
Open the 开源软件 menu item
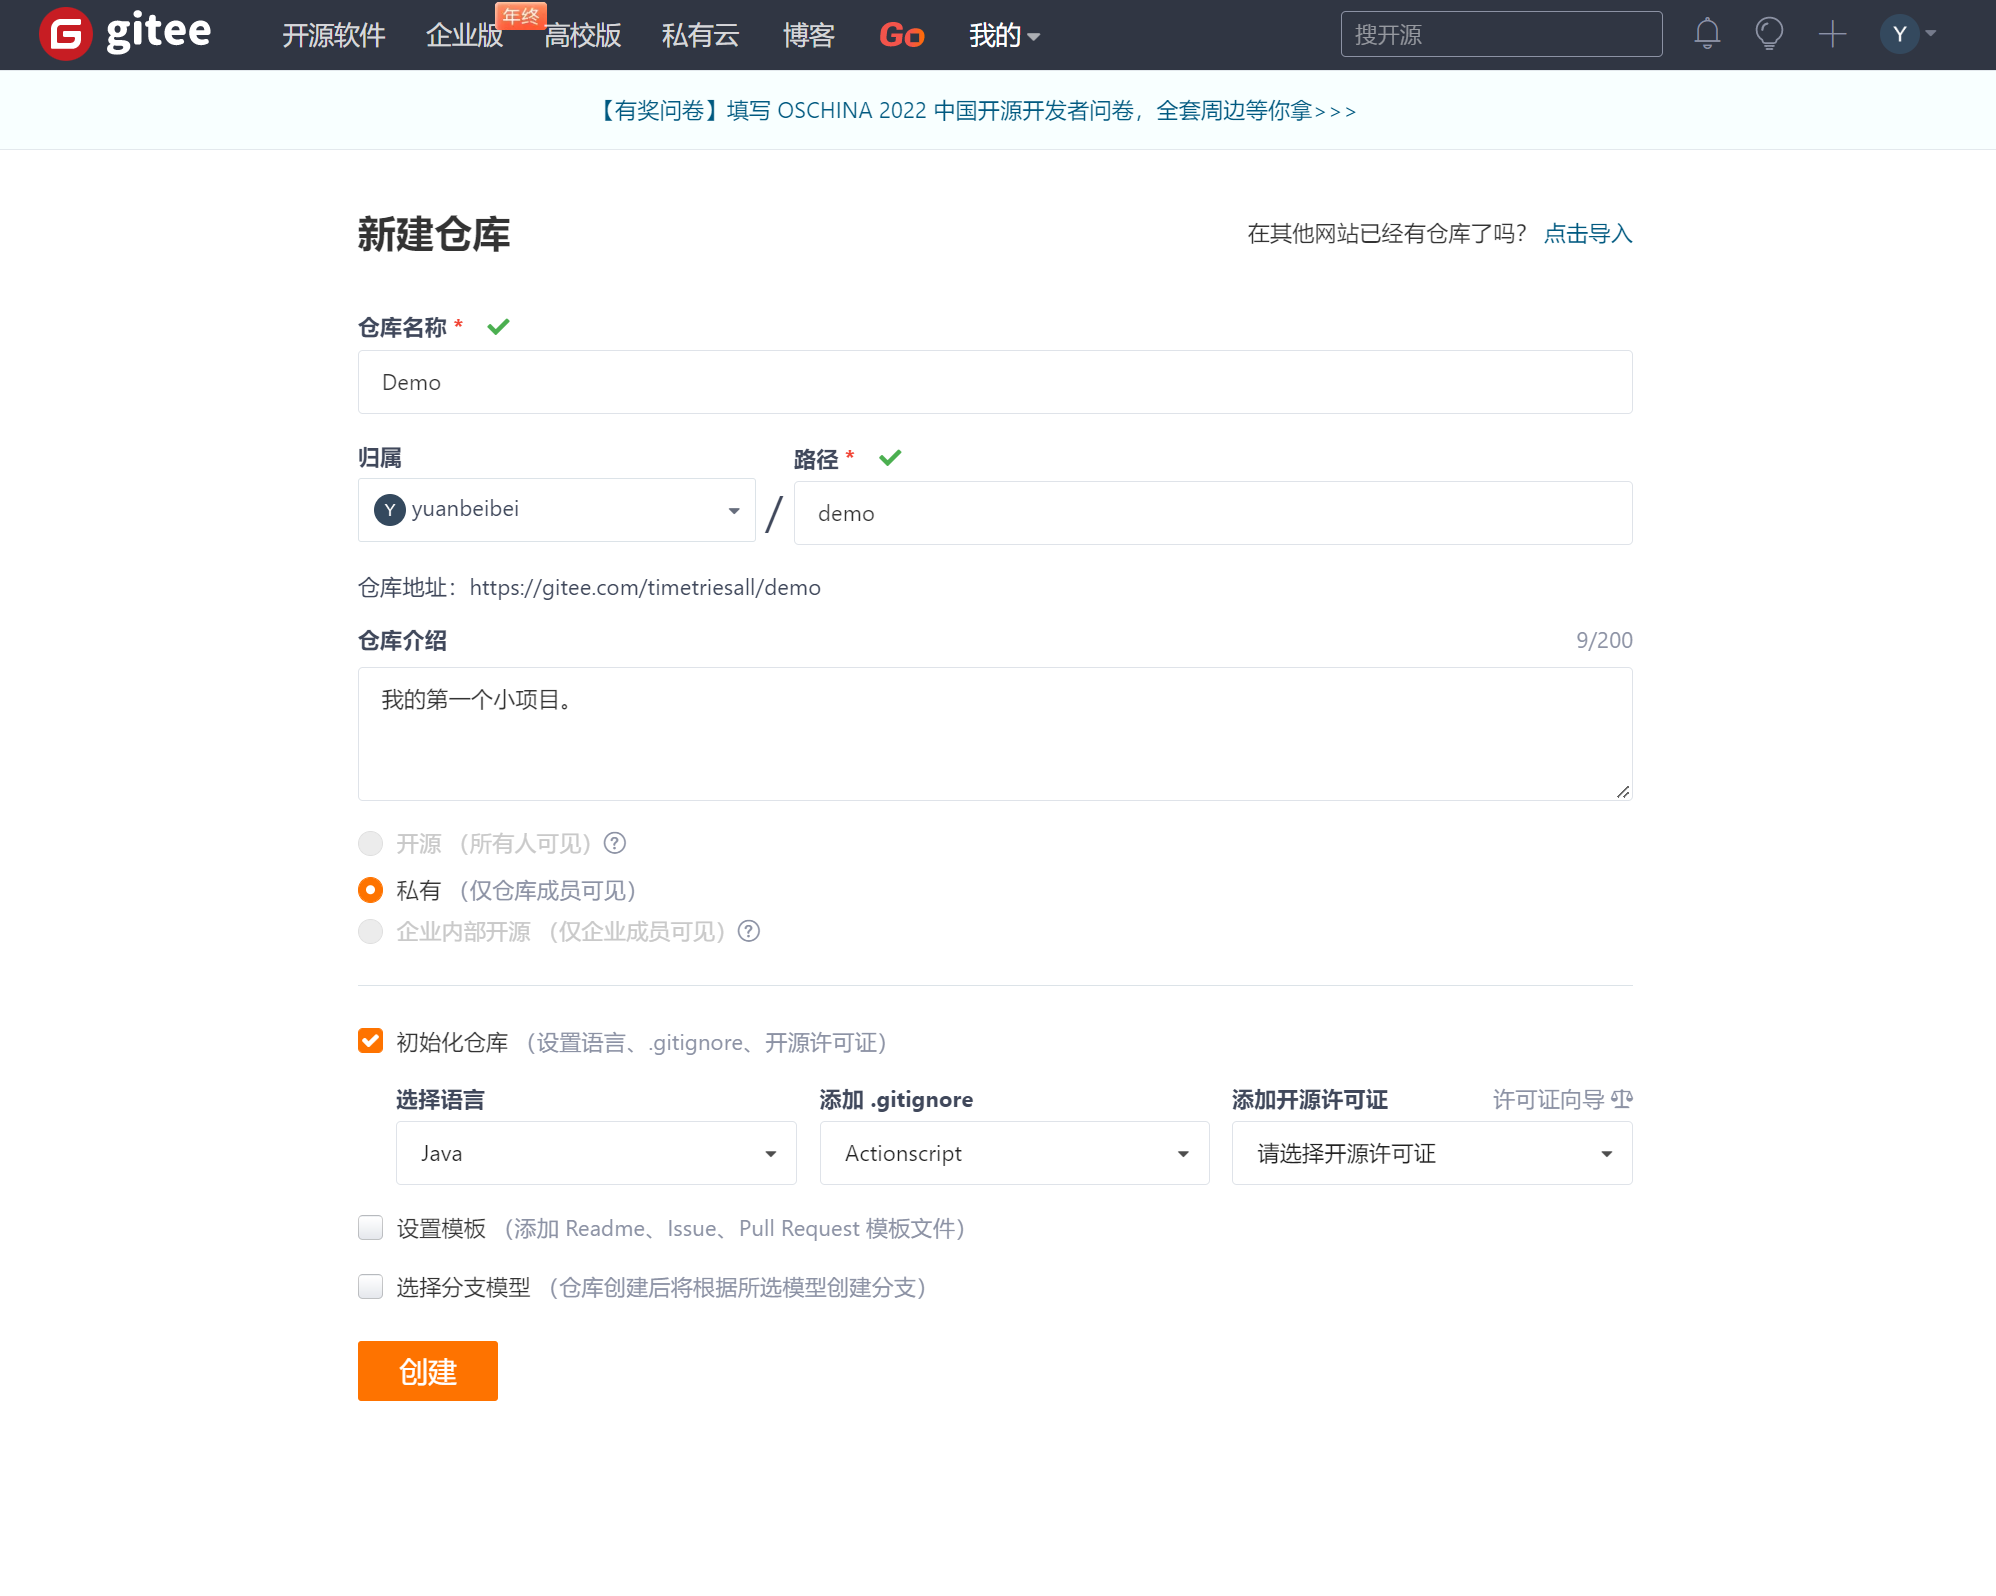[333, 36]
